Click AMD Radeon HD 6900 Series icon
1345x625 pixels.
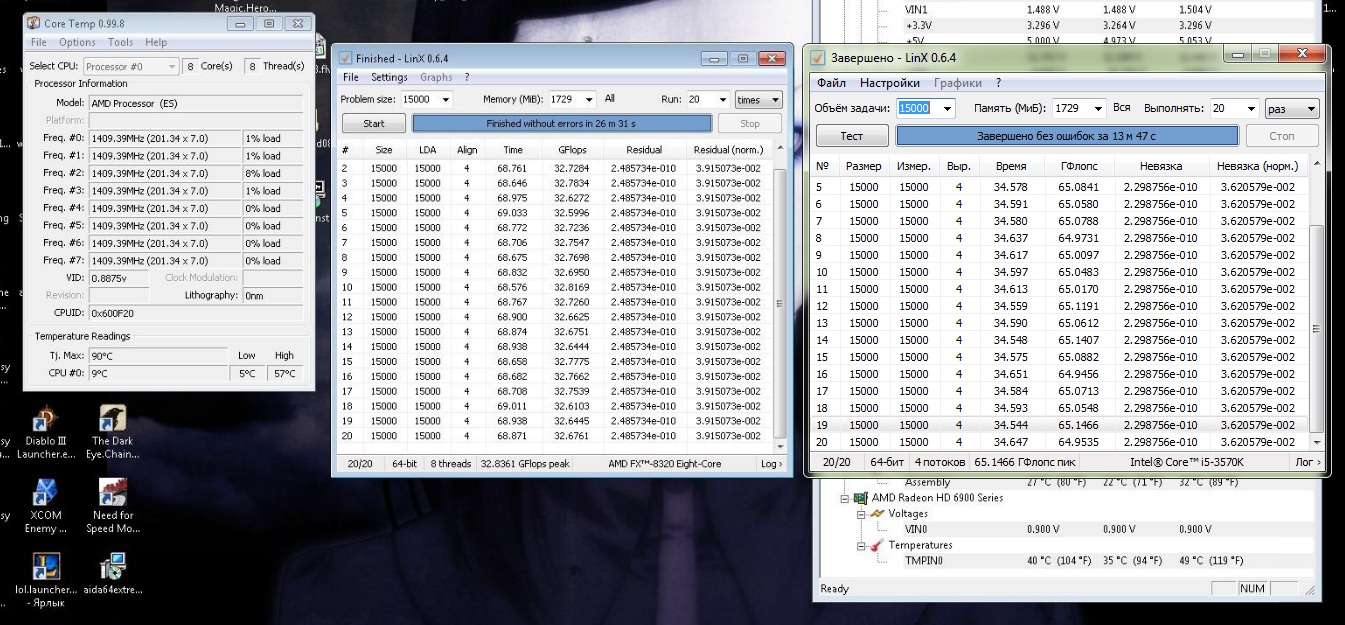(x=860, y=498)
